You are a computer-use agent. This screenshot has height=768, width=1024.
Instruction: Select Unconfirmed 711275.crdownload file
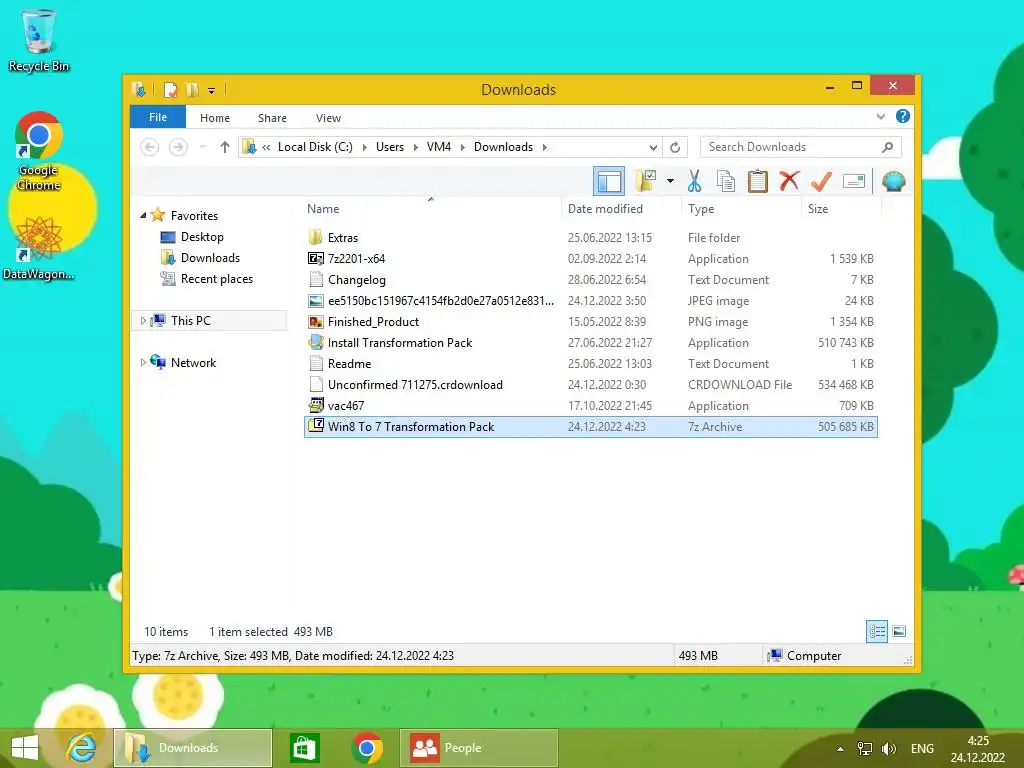coord(590,385)
